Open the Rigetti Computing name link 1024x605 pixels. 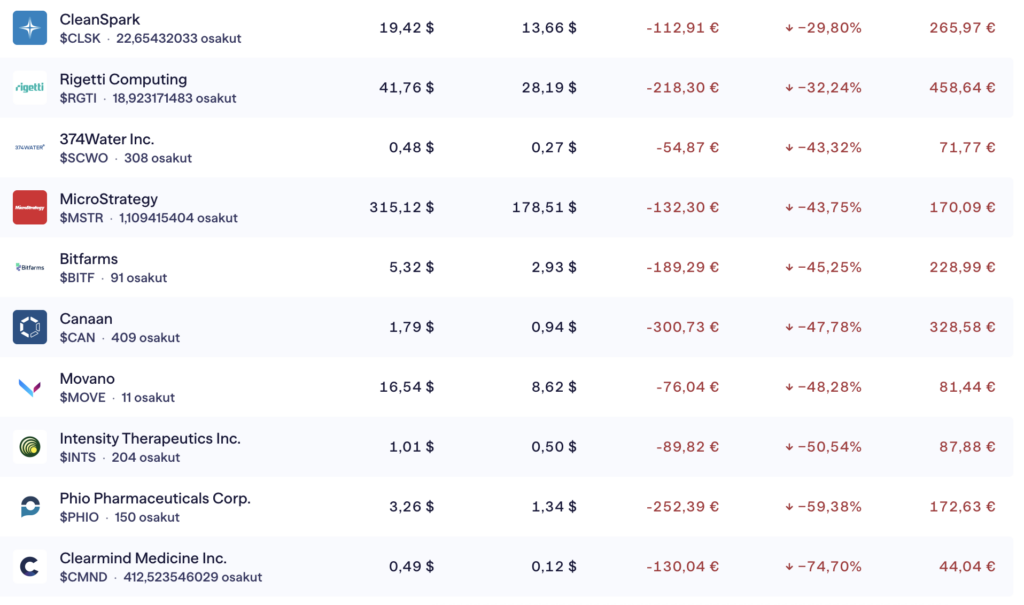click(x=123, y=79)
